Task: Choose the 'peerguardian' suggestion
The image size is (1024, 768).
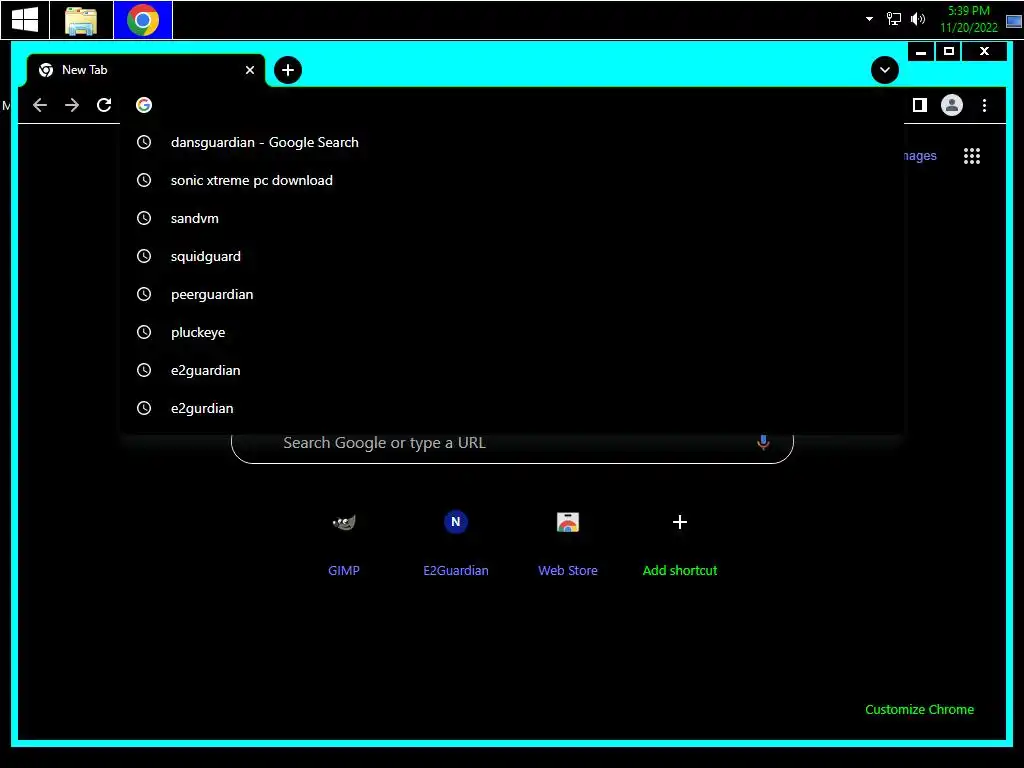Action: (512, 295)
